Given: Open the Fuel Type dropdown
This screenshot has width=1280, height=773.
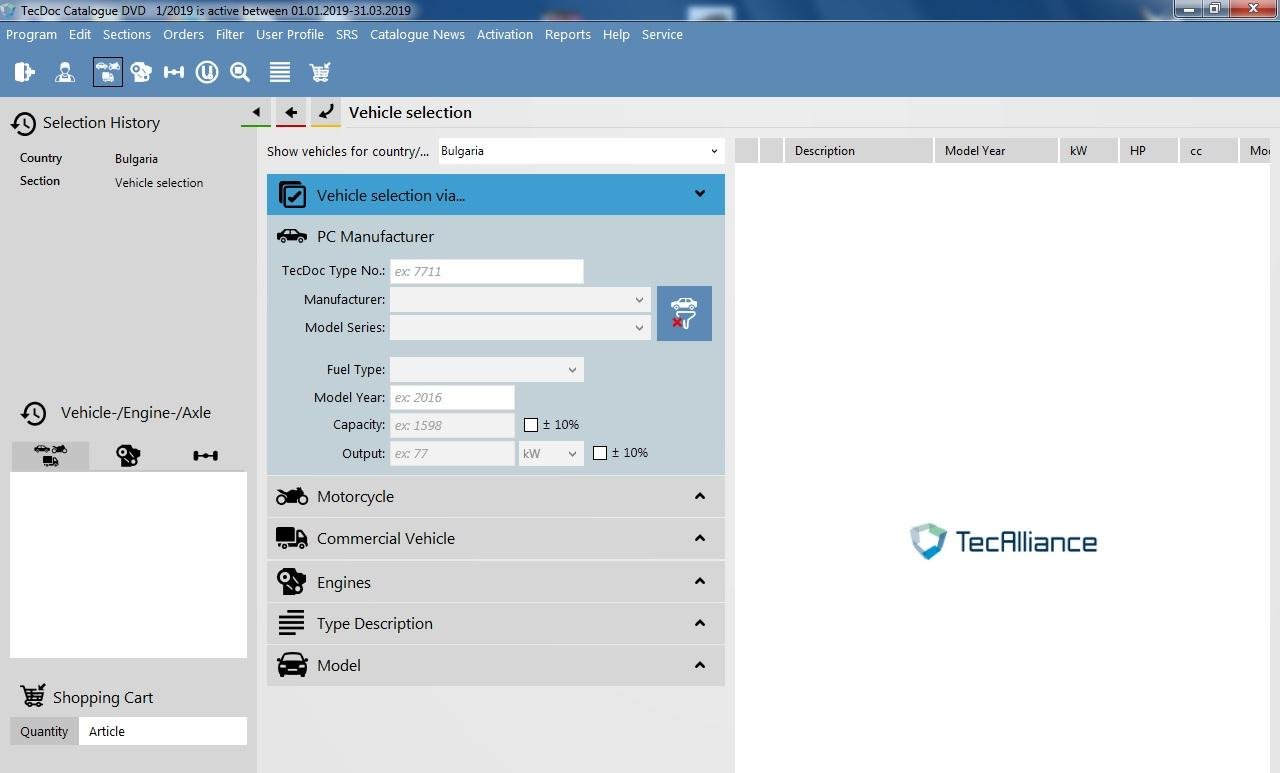Looking at the screenshot, I should [486, 369].
